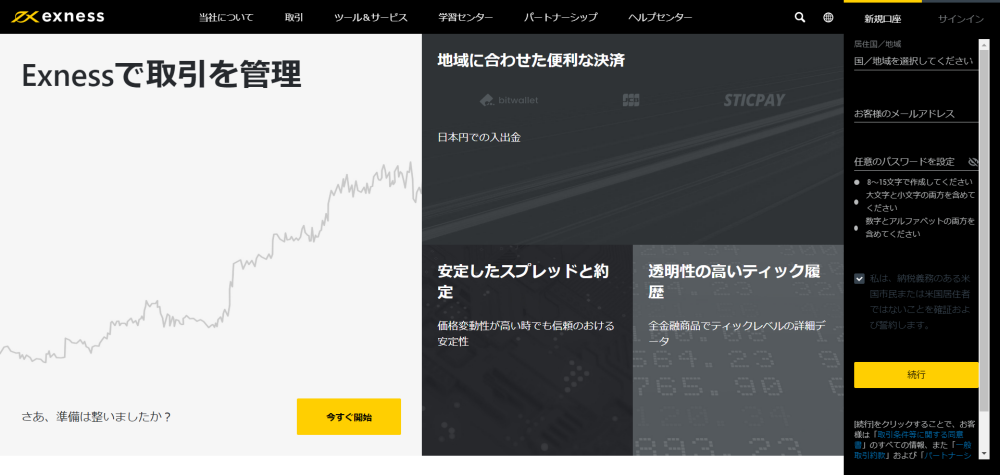Click the bitwallet payment logo
Viewport: 1000px width, 475px height.
click(509, 100)
